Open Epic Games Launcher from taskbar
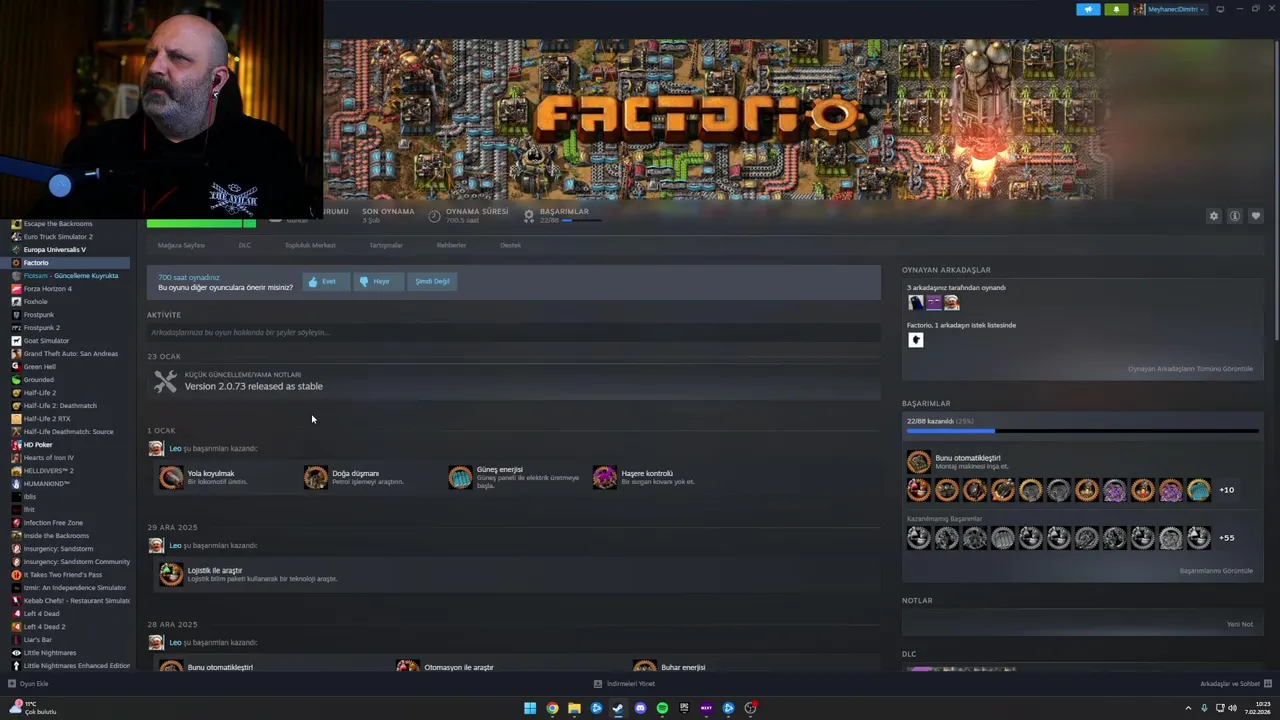 pos(684,708)
